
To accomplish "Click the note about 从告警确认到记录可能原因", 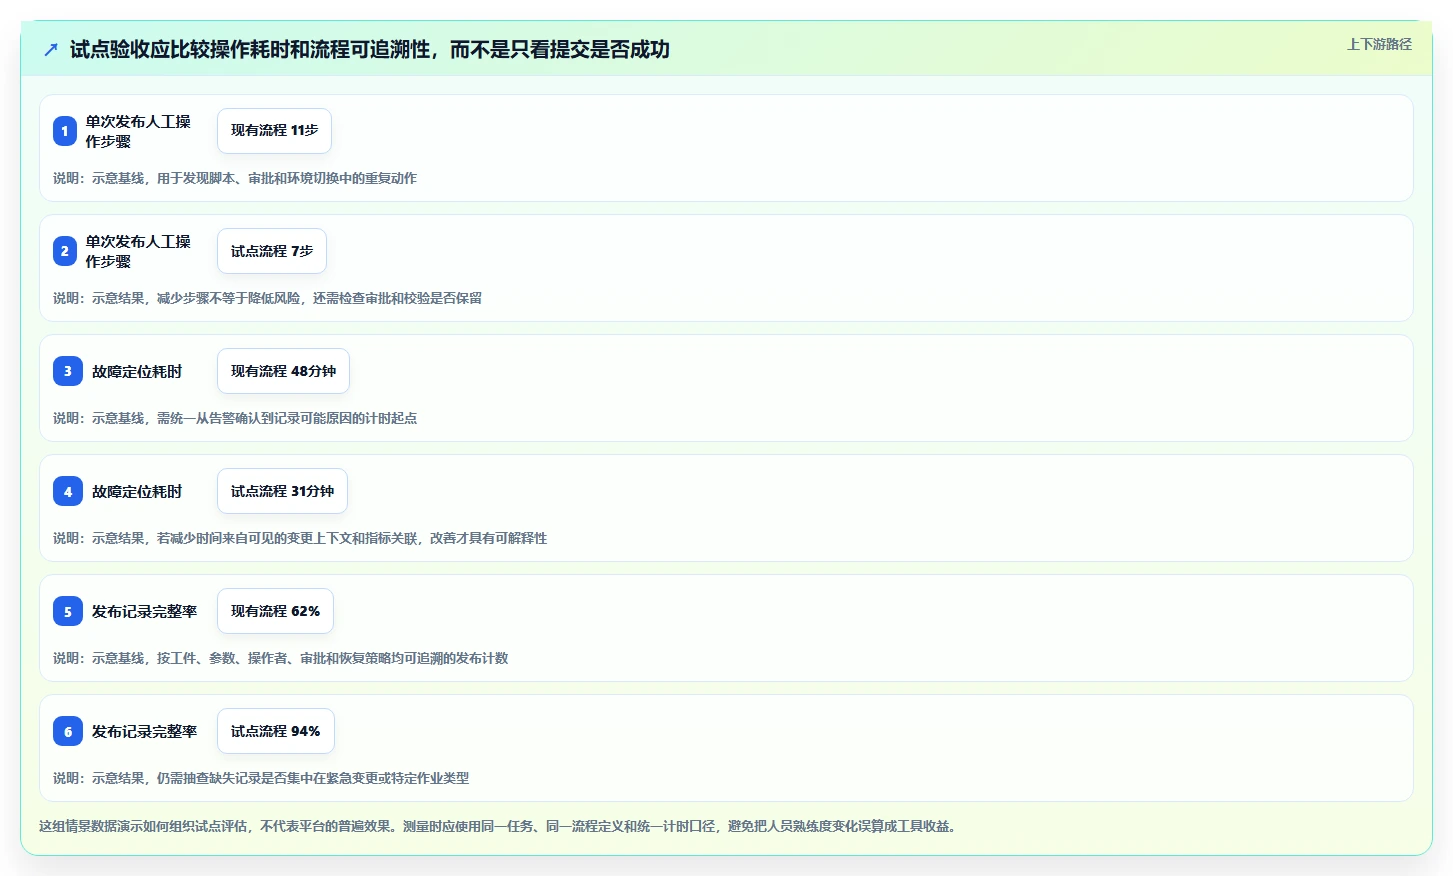I will tap(235, 418).
